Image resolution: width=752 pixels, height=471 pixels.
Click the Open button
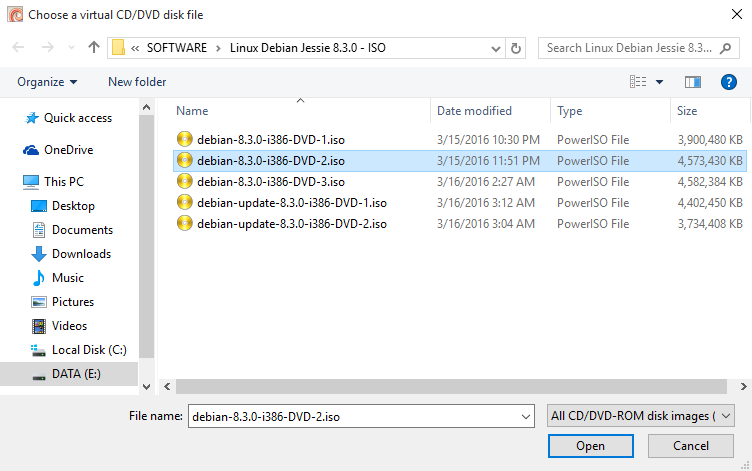click(x=590, y=446)
